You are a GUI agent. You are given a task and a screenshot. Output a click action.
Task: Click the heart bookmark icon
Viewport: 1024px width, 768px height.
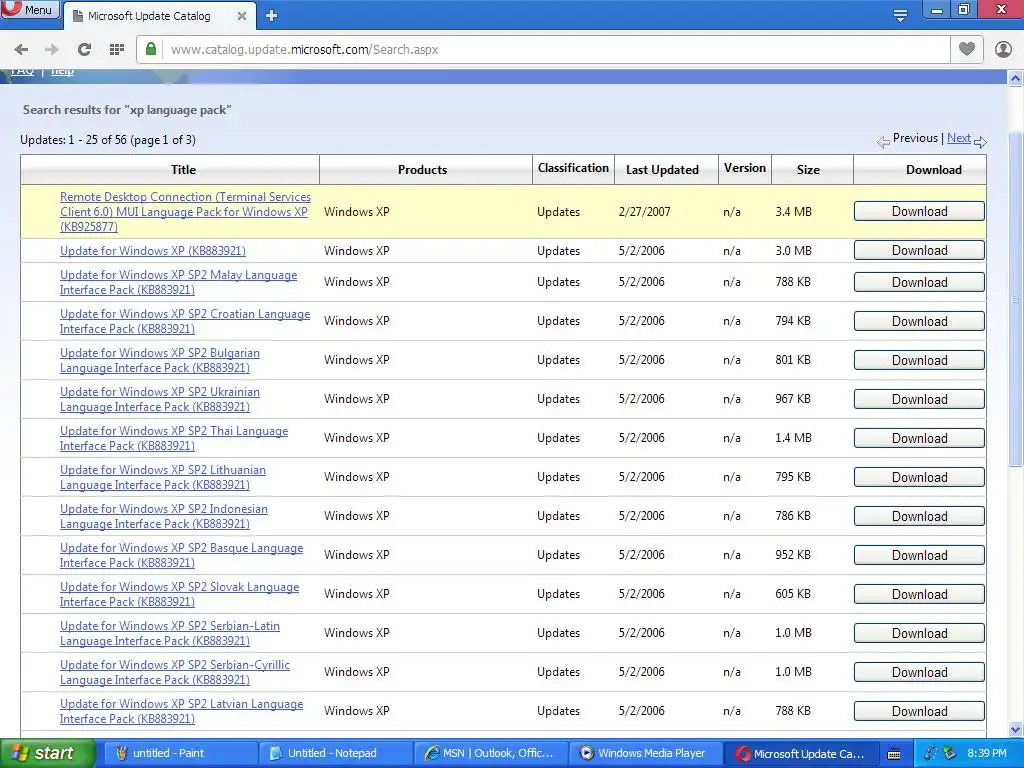967,49
